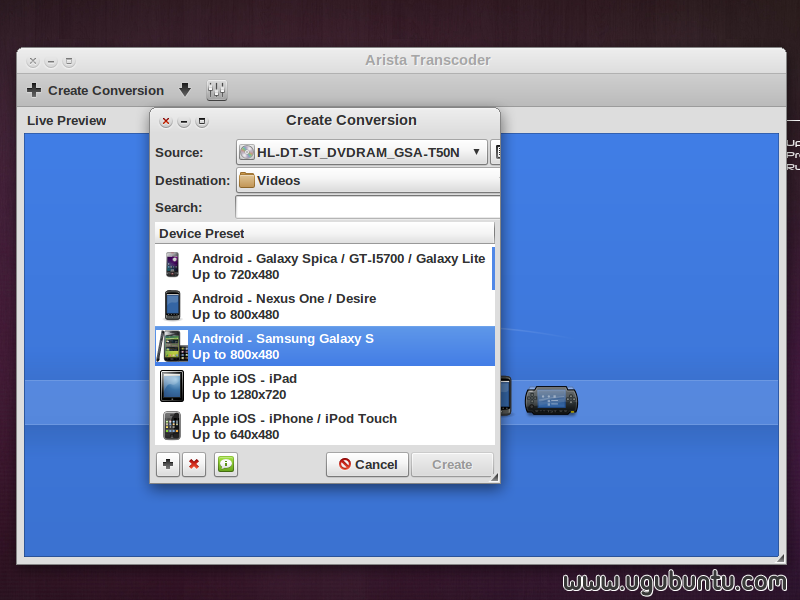
Task: Click the Device Preset column header
Action: (324, 233)
